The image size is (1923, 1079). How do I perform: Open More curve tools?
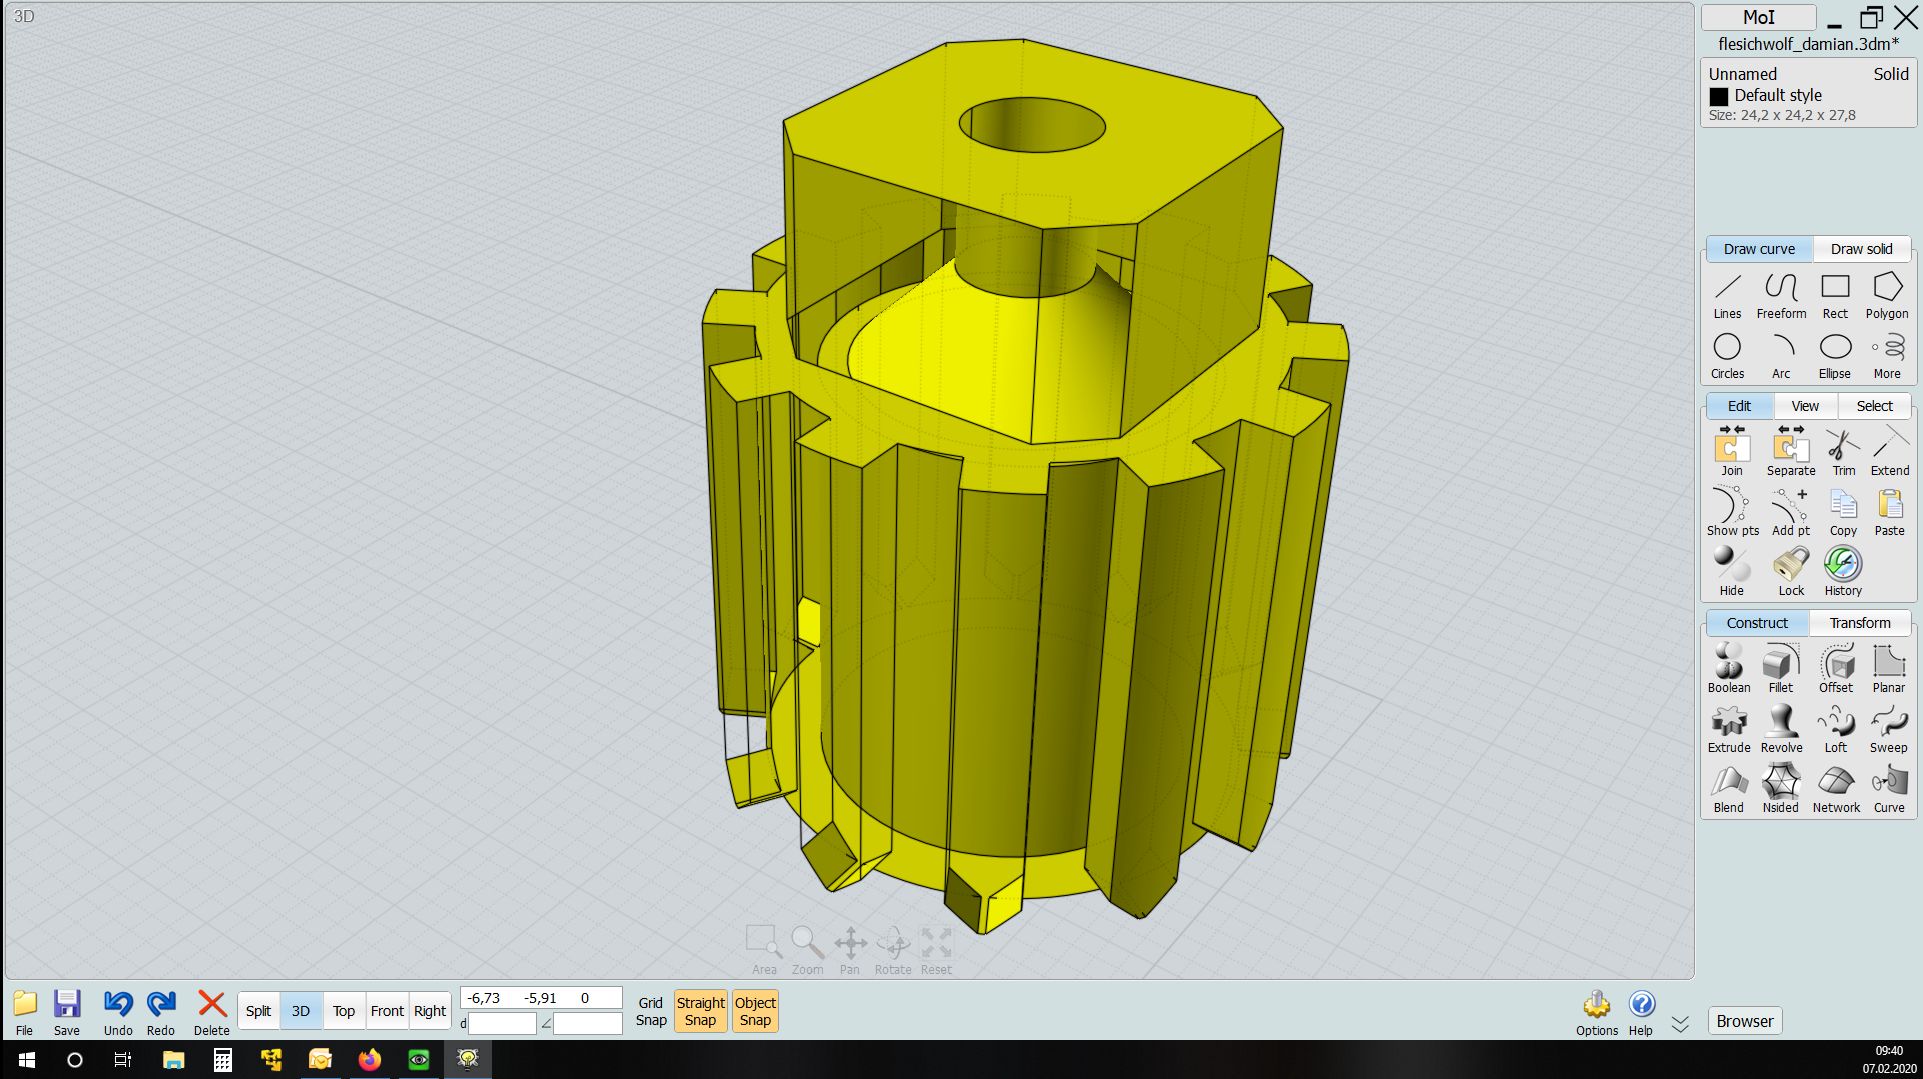click(1887, 356)
